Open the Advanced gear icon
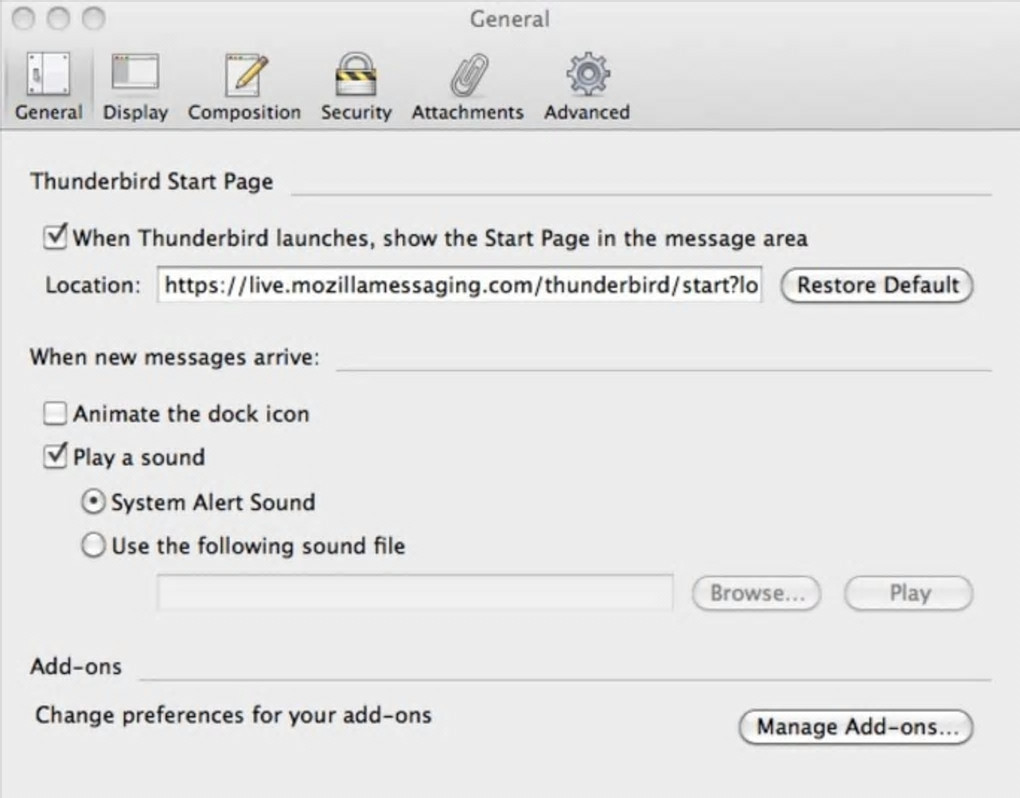1020x798 pixels. pyautogui.click(x=587, y=75)
